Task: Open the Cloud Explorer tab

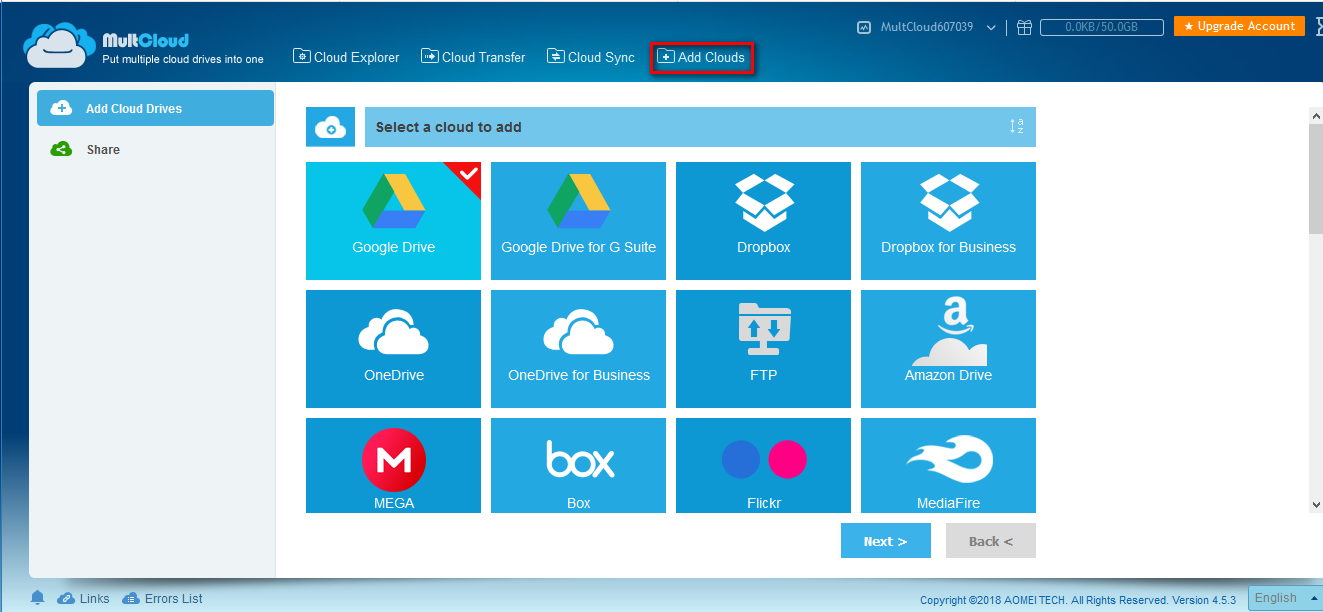Action: click(x=346, y=57)
